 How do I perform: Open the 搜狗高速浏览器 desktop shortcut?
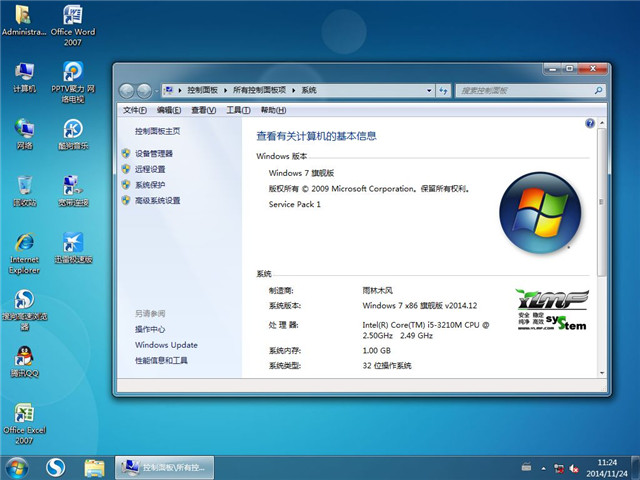pyautogui.click(x=24, y=310)
